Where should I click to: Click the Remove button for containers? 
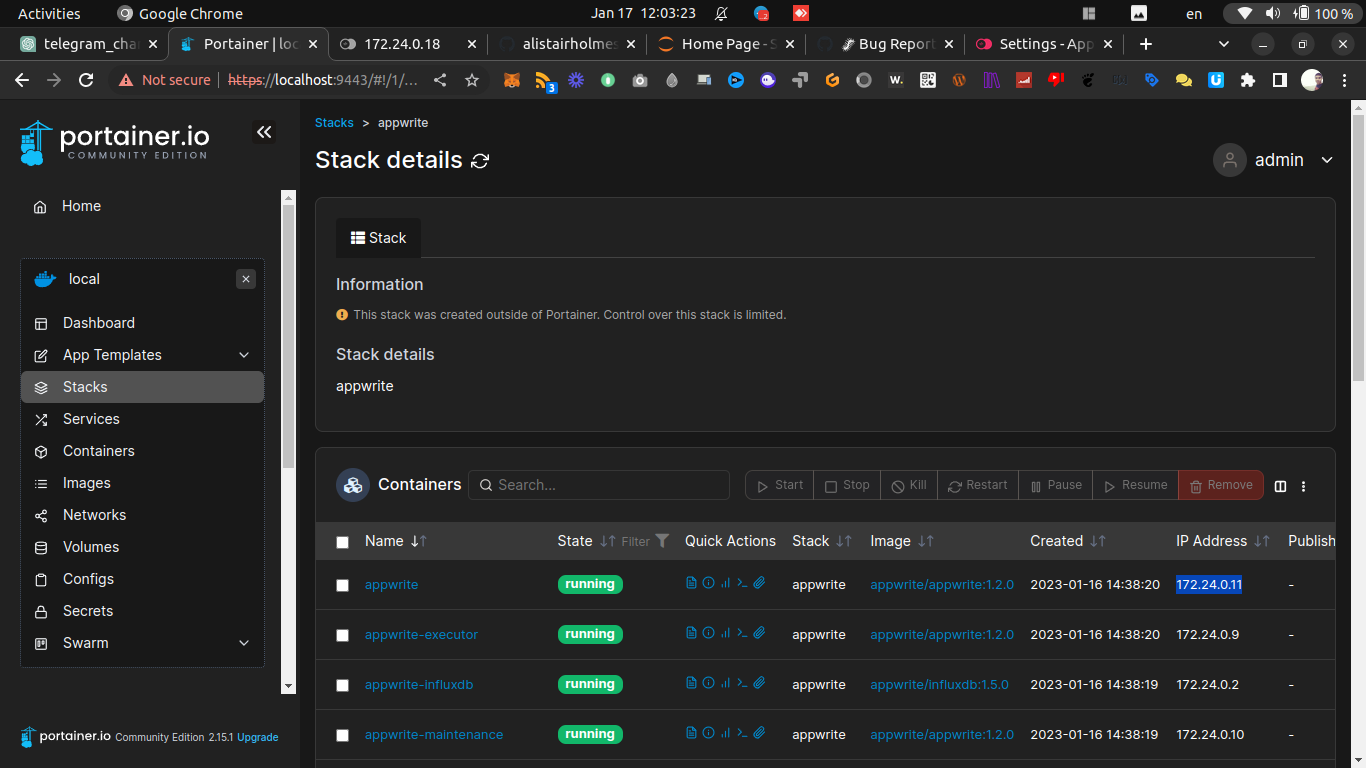click(x=1220, y=485)
